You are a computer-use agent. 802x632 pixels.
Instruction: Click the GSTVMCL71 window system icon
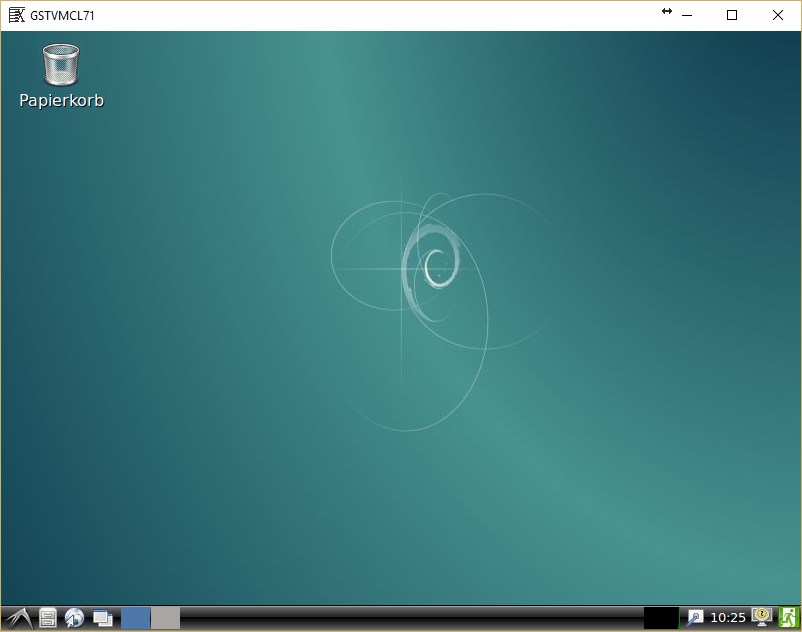tap(16, 15)
